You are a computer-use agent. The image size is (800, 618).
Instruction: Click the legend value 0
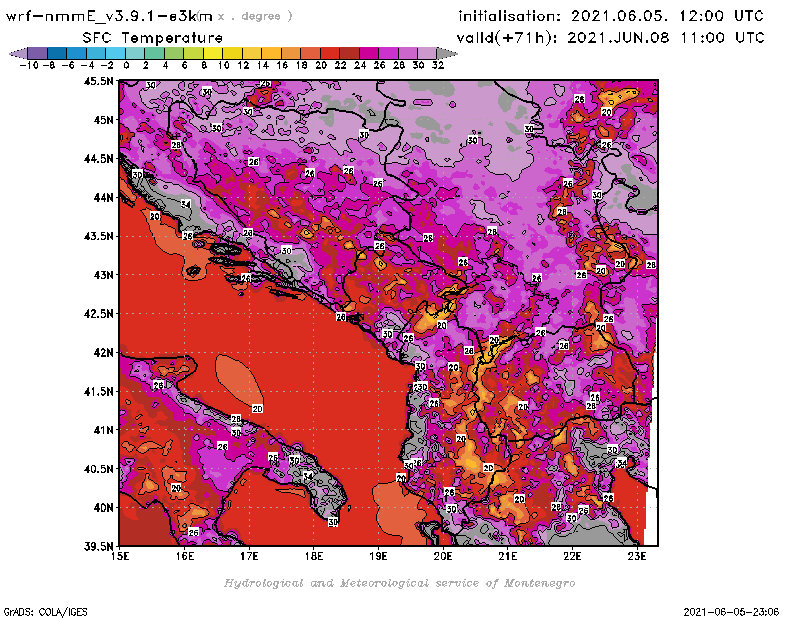coord(126,65)
